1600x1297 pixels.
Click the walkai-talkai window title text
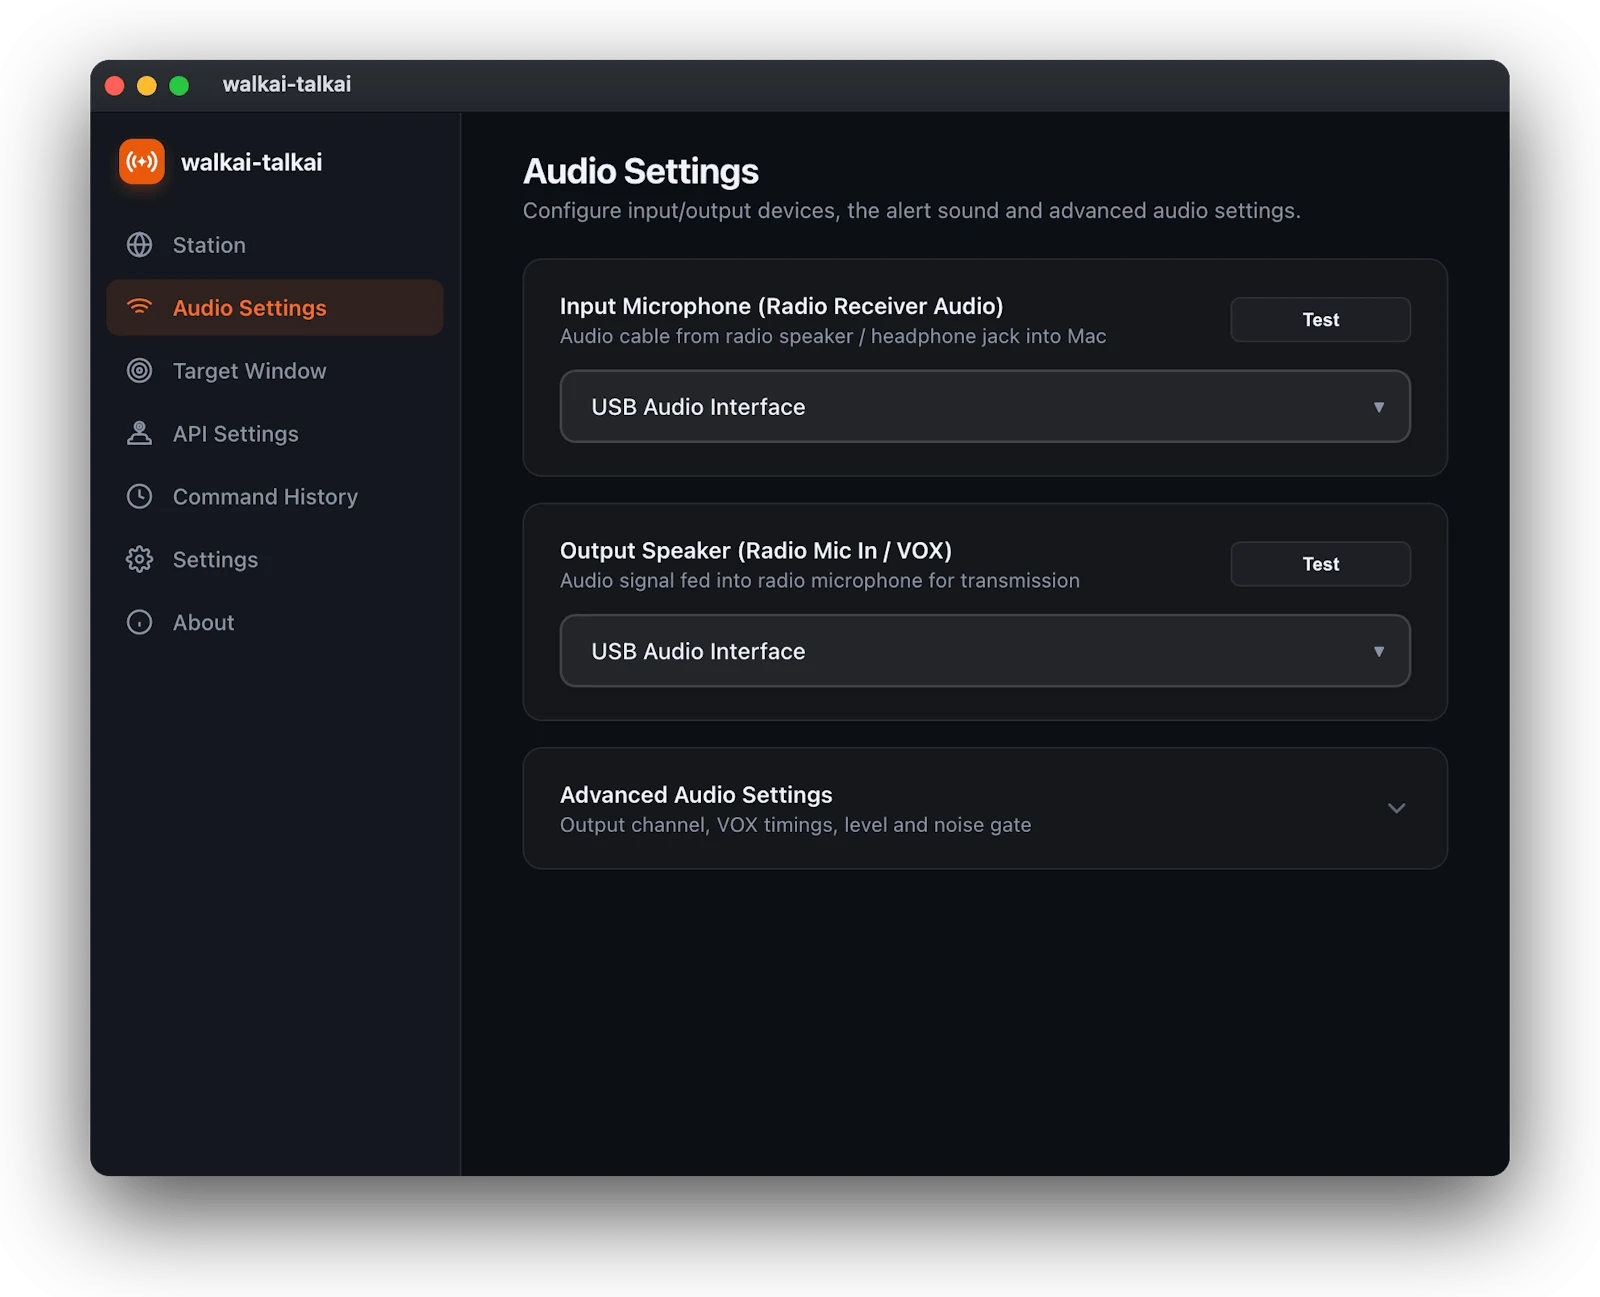287,84
